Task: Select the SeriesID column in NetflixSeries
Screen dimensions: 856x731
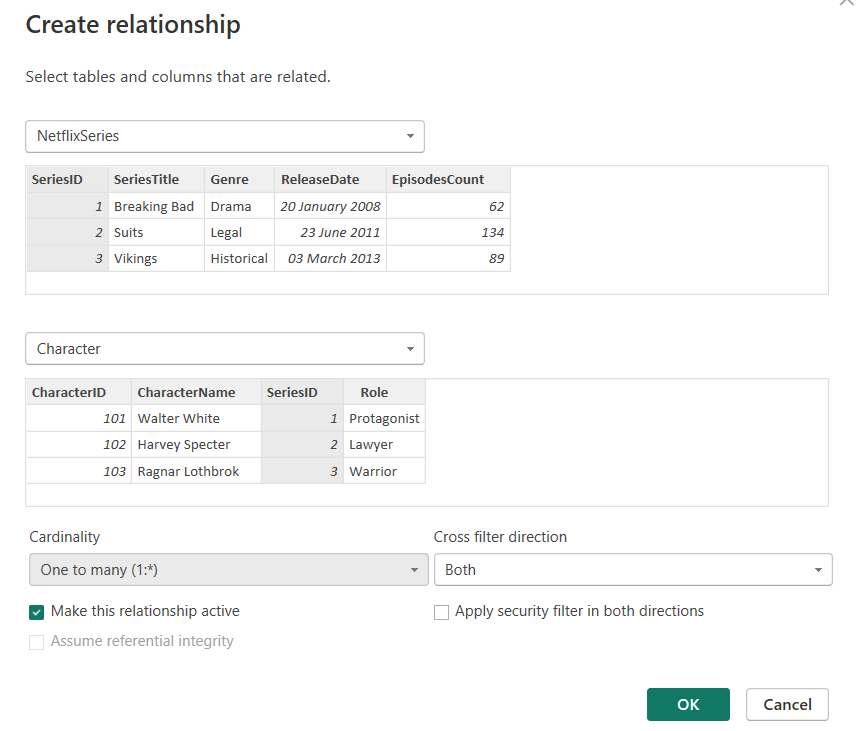Action: click(x=57, y=180)
